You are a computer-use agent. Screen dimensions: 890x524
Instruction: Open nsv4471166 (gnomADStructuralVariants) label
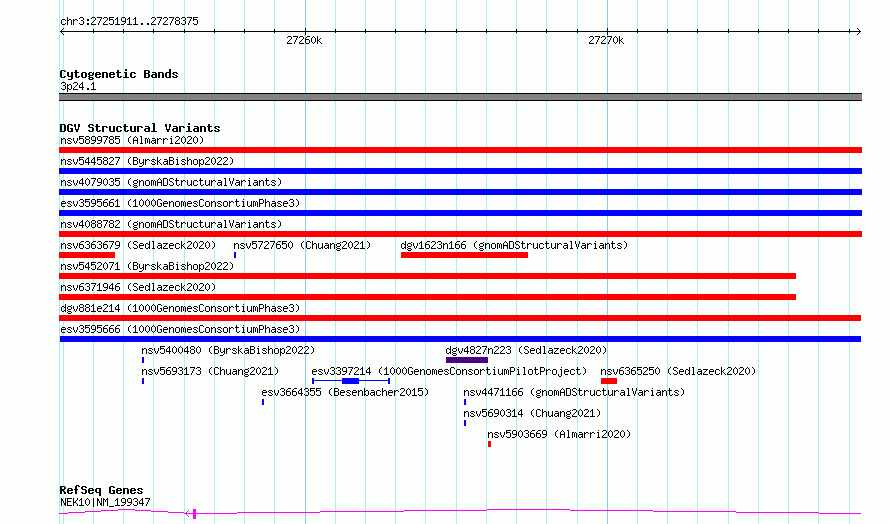pos(574,392)
